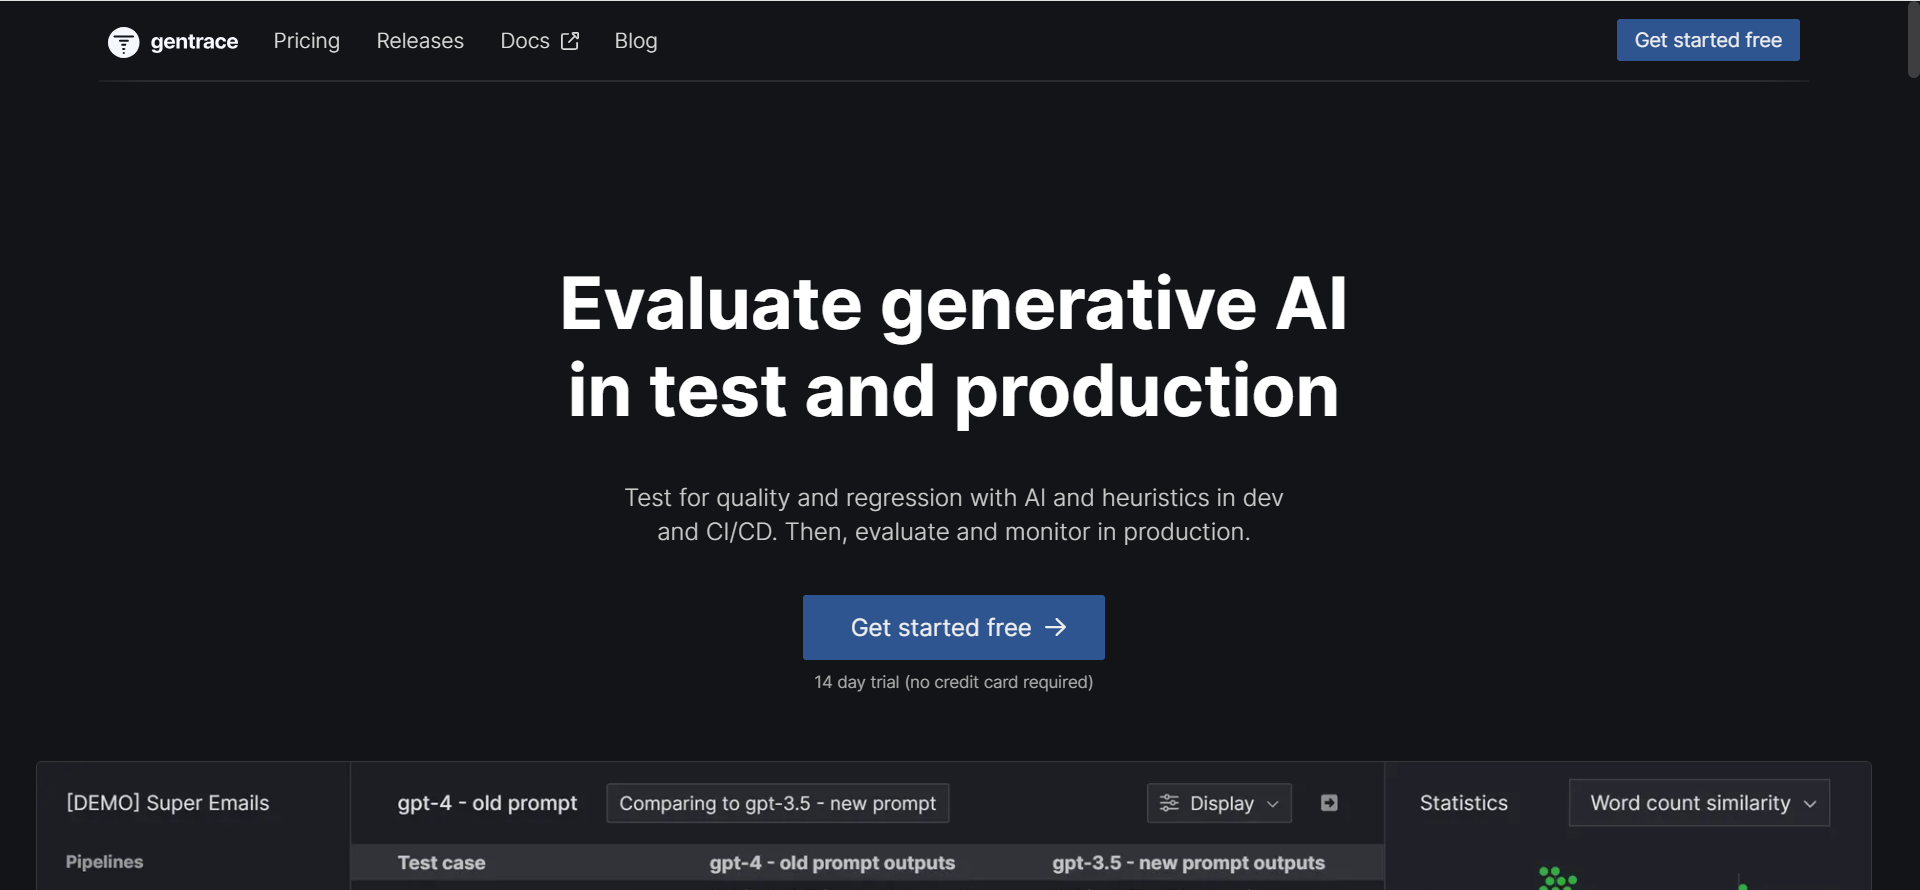Open the Pricing page
Viewport: 1920px width, 890px height.
click(x=307, y=41)
